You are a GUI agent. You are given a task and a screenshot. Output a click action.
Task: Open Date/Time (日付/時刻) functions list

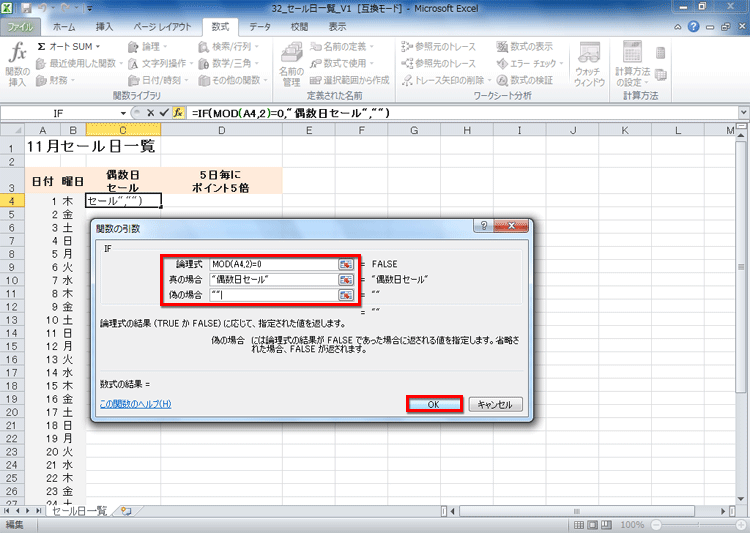point(158,80)
